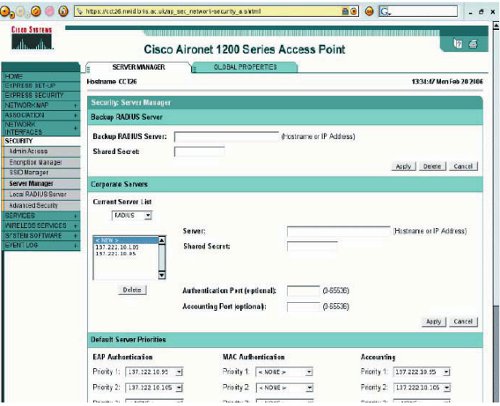Viewport: 500px width, 406px height.
Task: Click the orange Go icon beside address bar
Action: click(369, 11)
